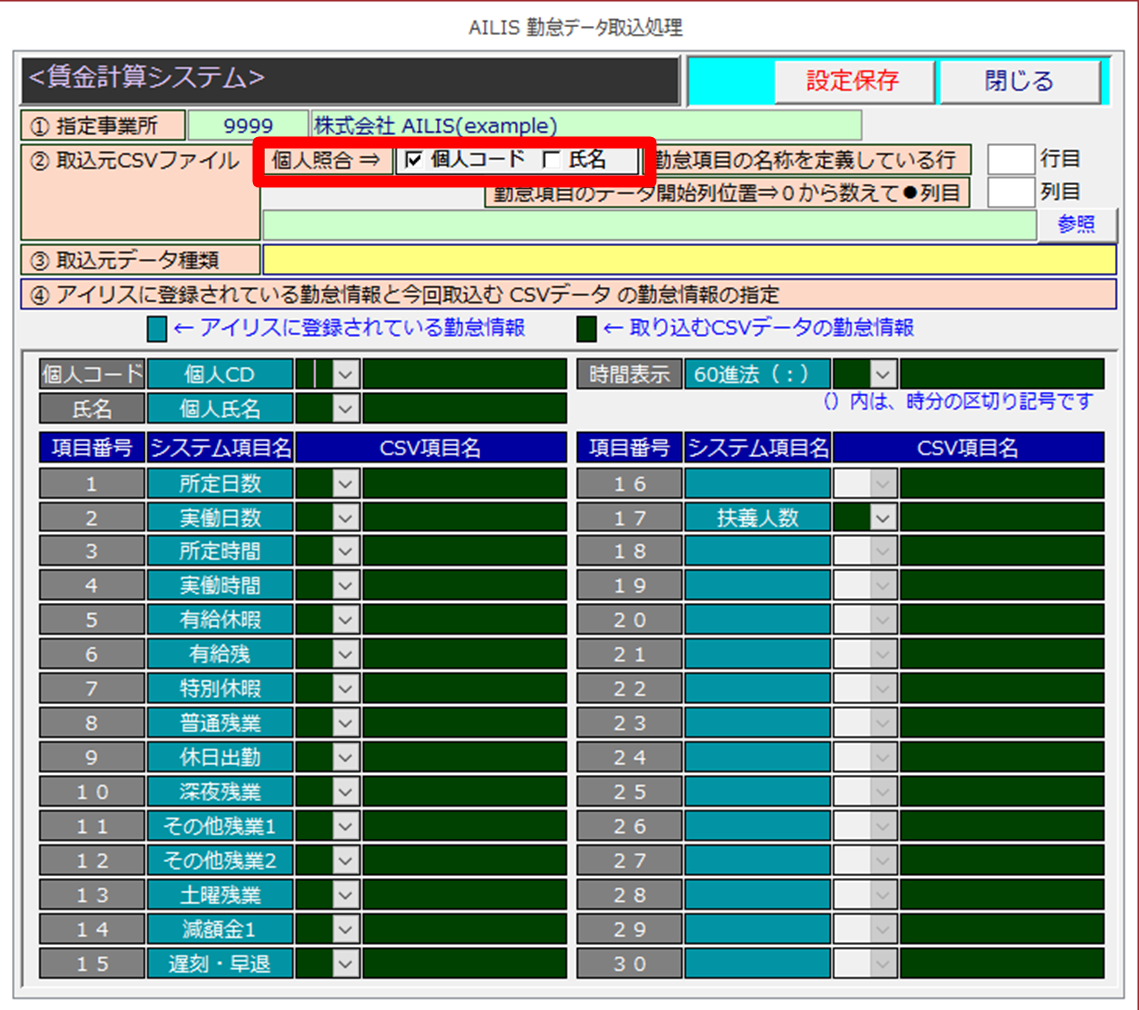Click the teal legend color swatch
This screenshot has width=1139, height=1010.
coord(157,329)
